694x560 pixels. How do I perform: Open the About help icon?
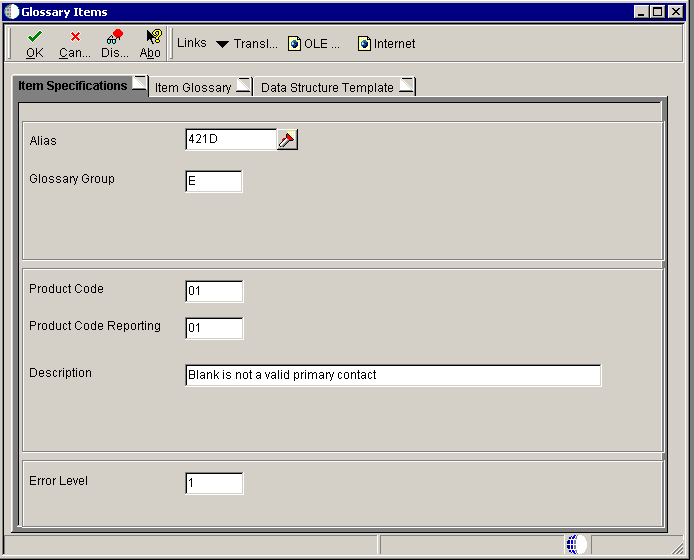tap(150, 44)
